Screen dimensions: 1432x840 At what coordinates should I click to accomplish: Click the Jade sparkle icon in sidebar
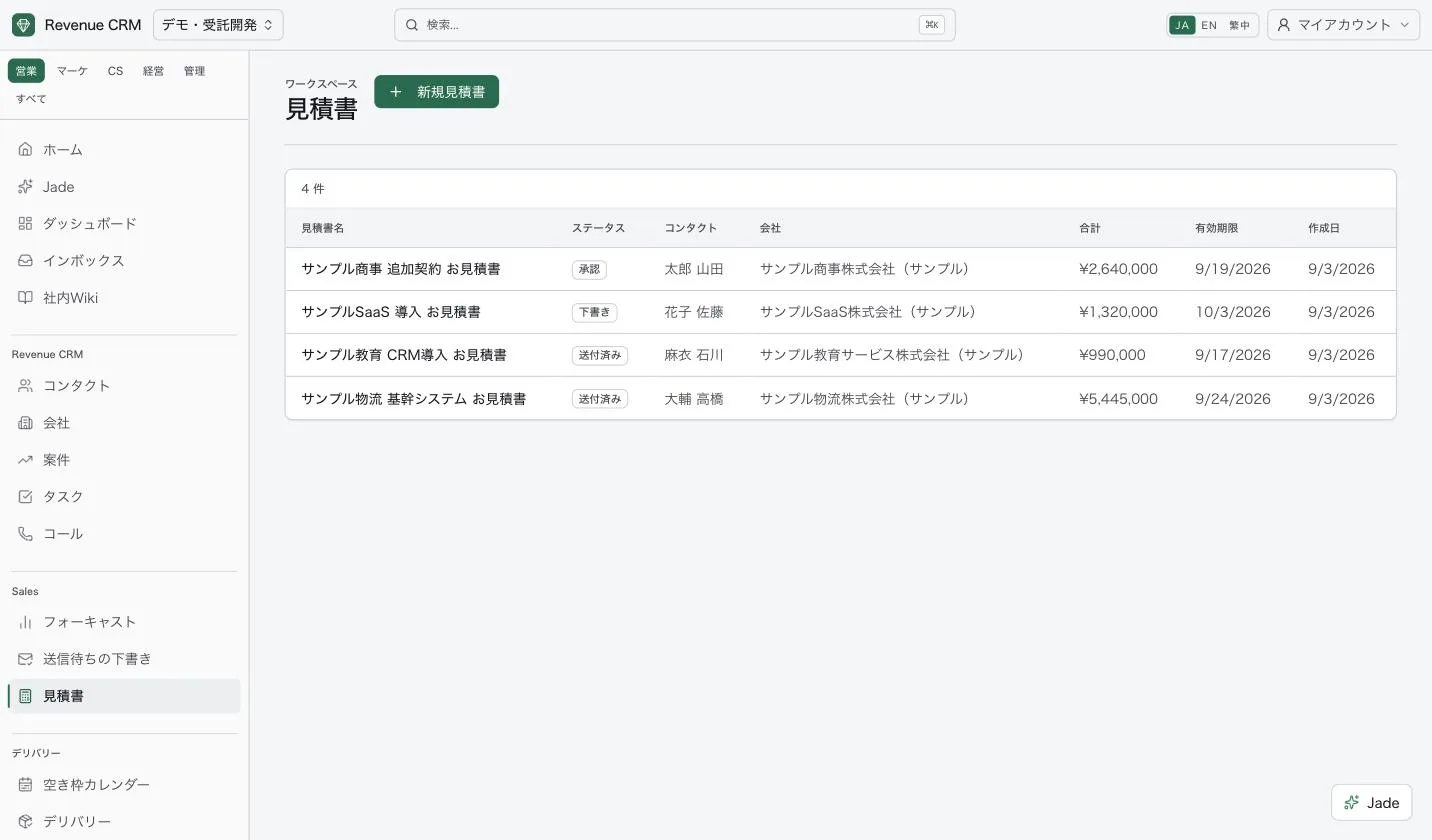(x=26, y=187)
